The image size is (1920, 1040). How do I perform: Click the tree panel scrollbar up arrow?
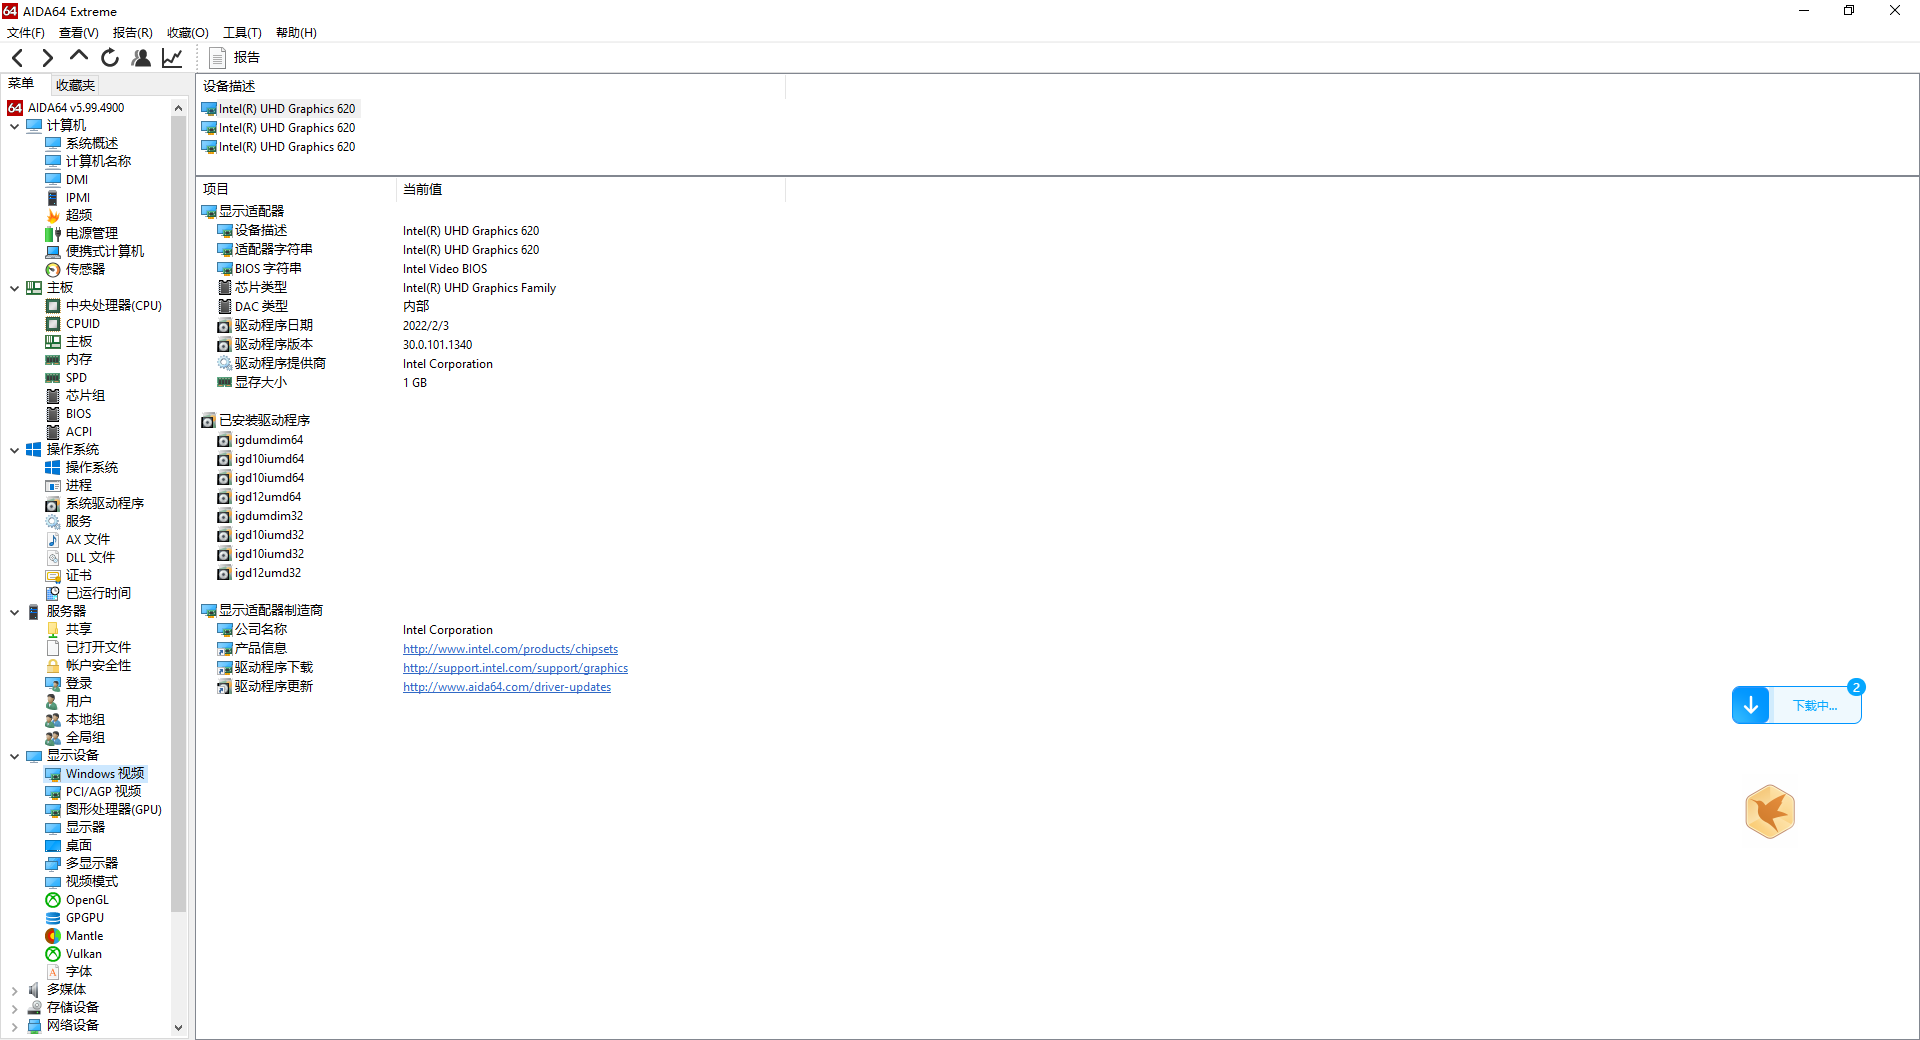178,108
